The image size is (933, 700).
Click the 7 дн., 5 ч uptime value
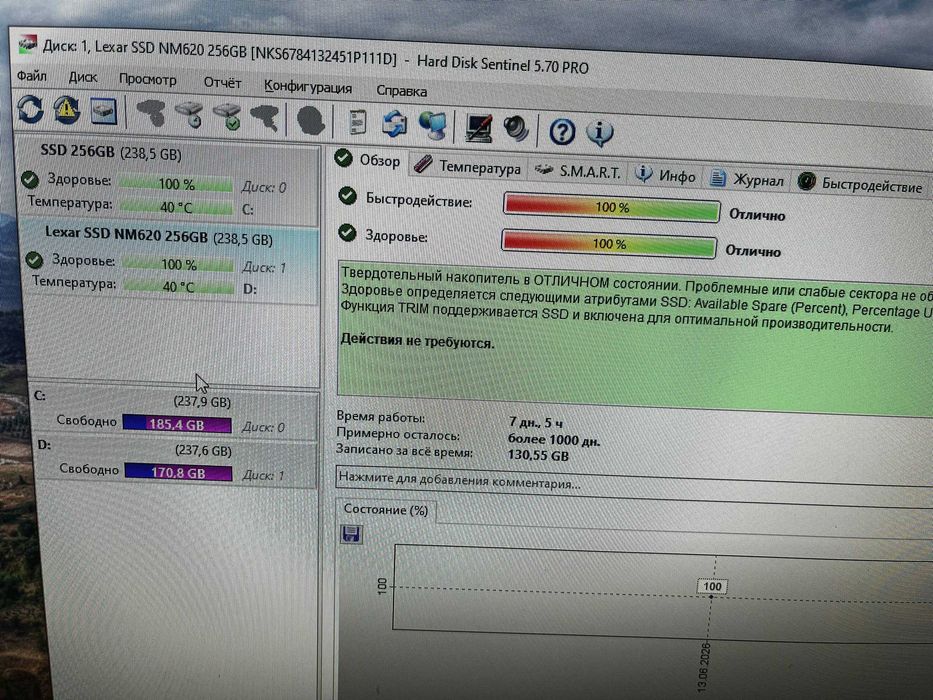tap(535, 423)
